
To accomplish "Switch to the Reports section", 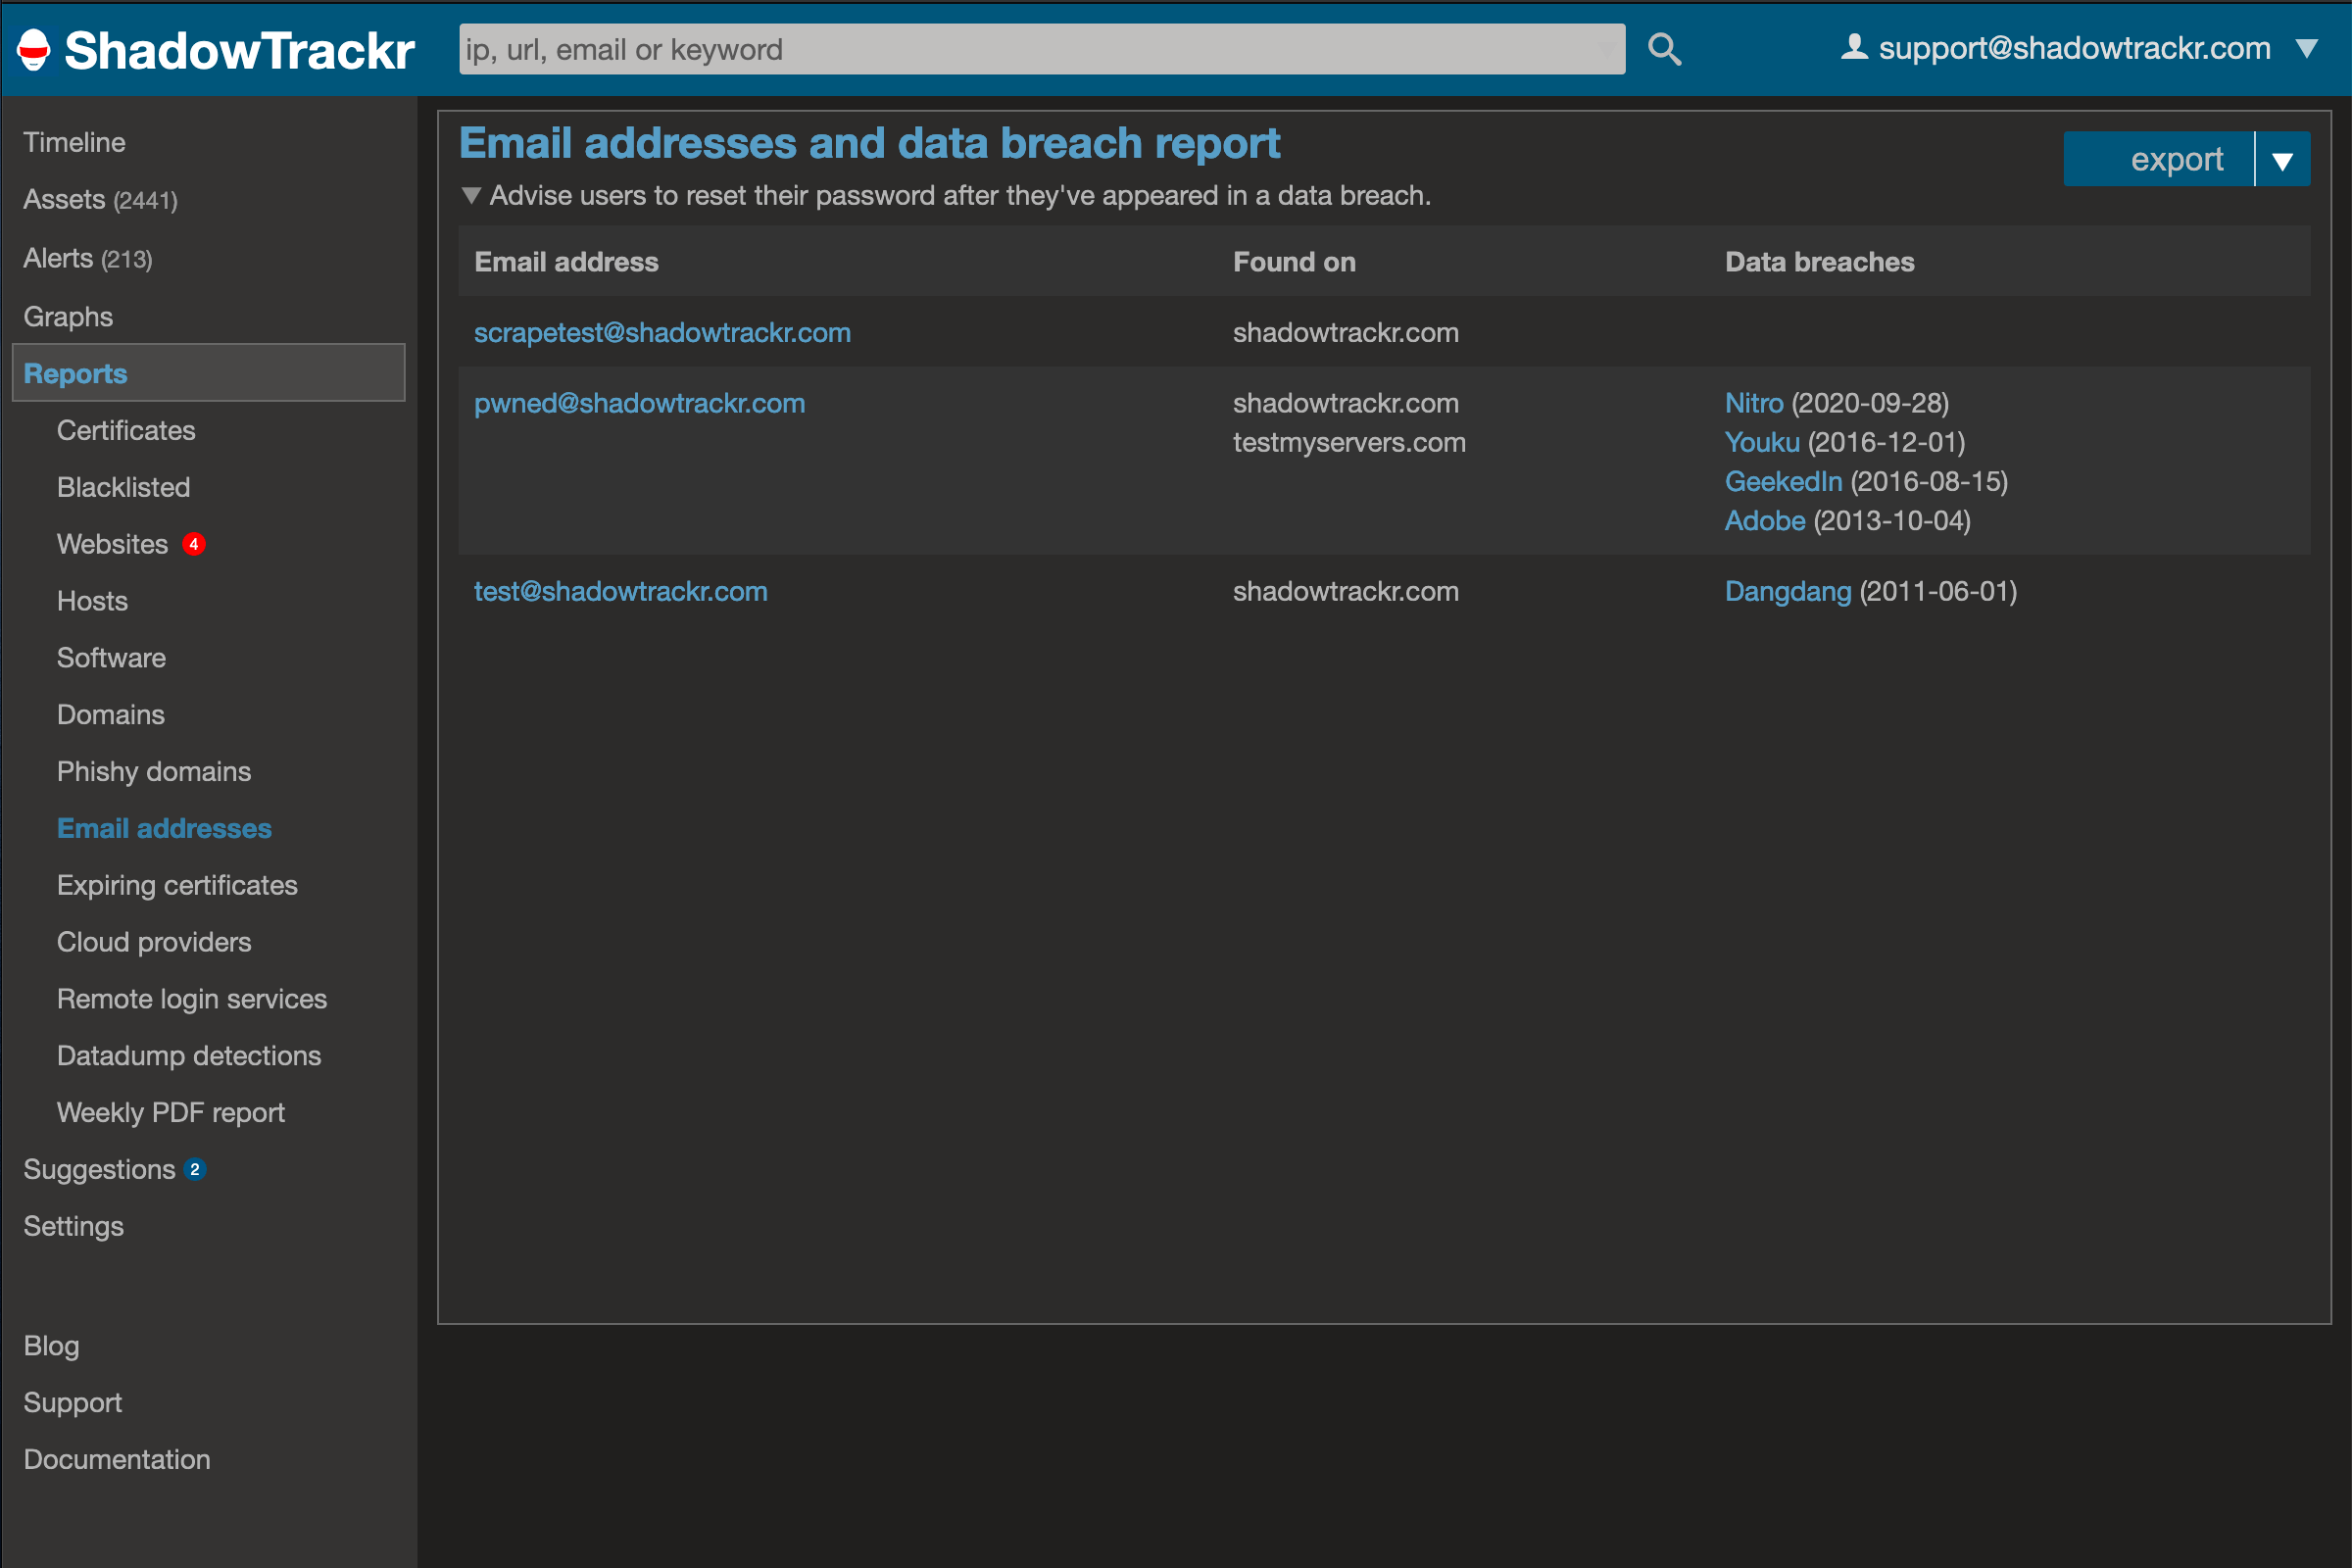I will (75, 373).
